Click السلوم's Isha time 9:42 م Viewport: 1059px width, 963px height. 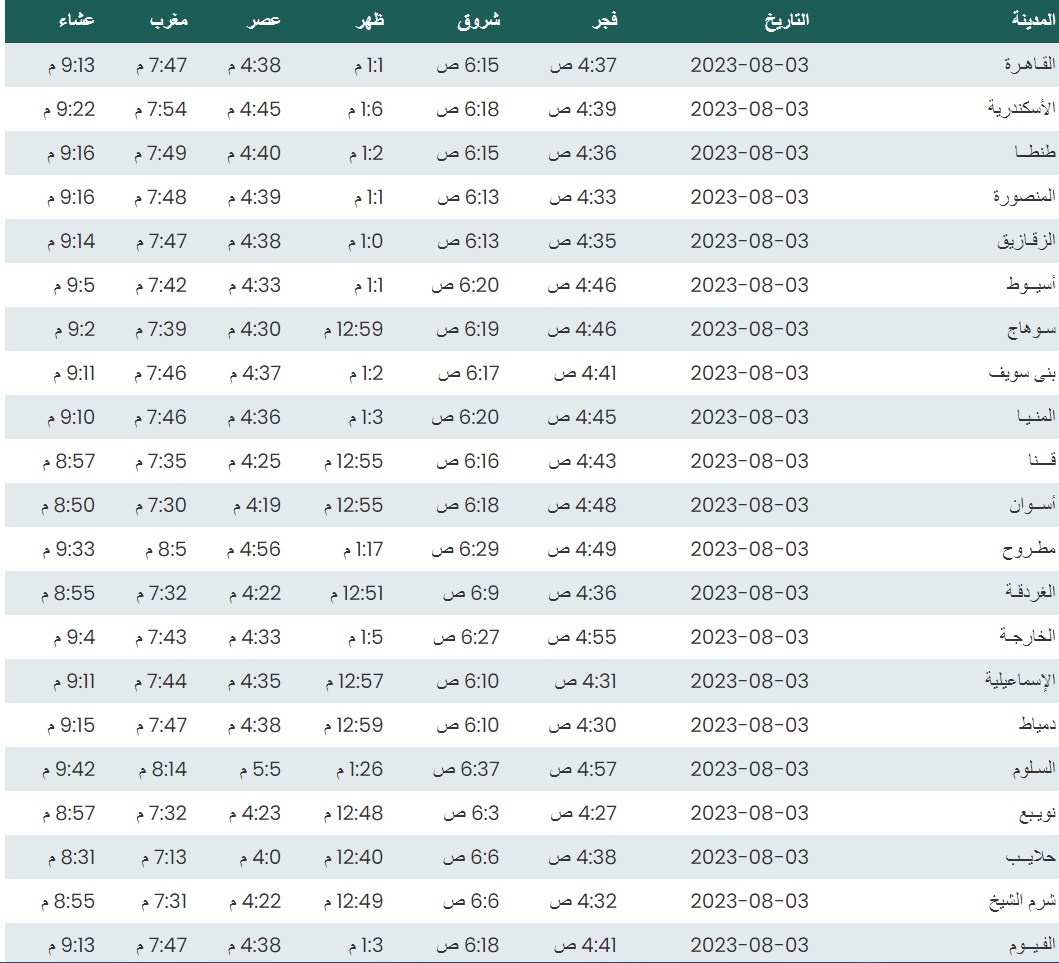click(x=69, y=769)
